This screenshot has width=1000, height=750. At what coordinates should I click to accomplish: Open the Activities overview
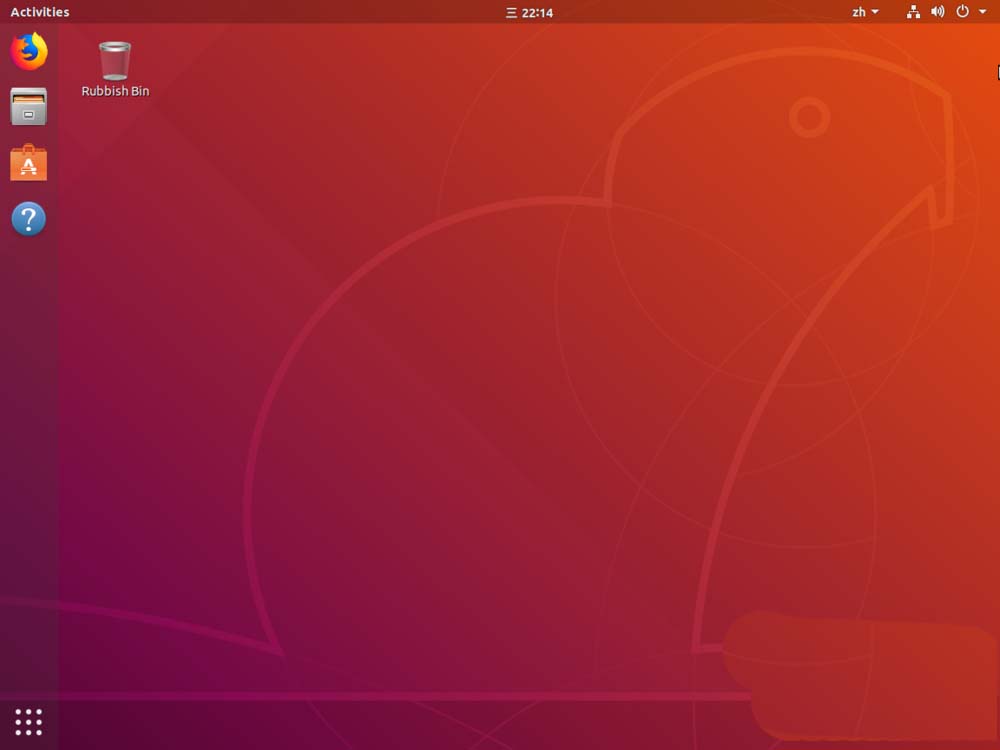pos(40,12)
